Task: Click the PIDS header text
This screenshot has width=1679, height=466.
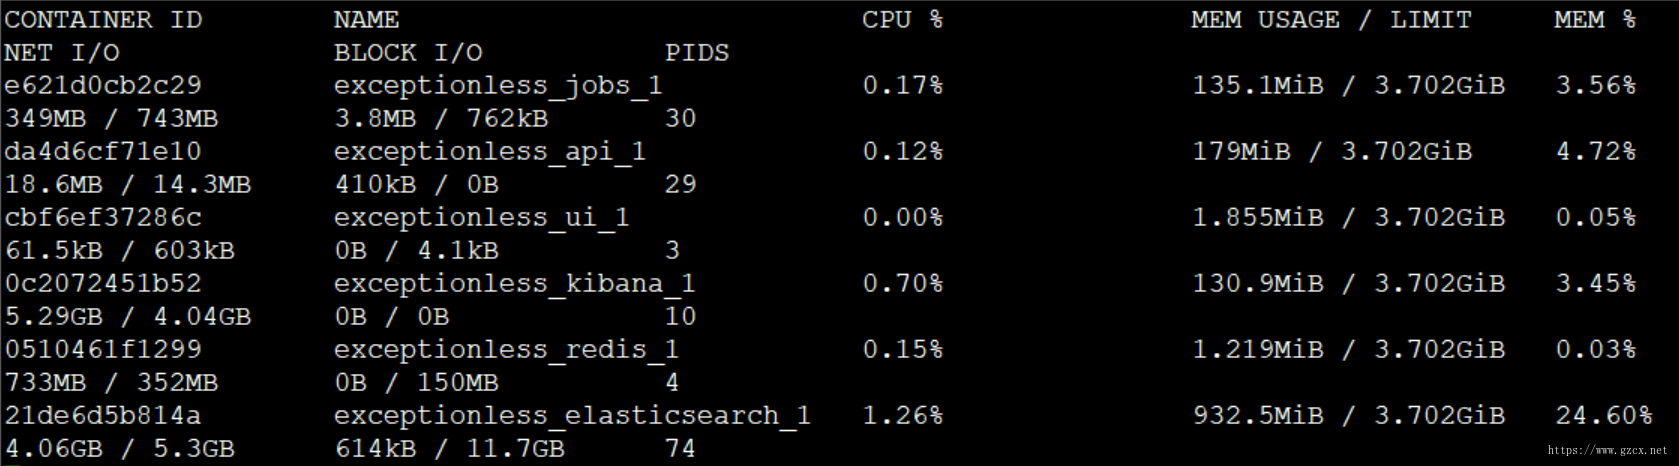Action: coord(697,53)
